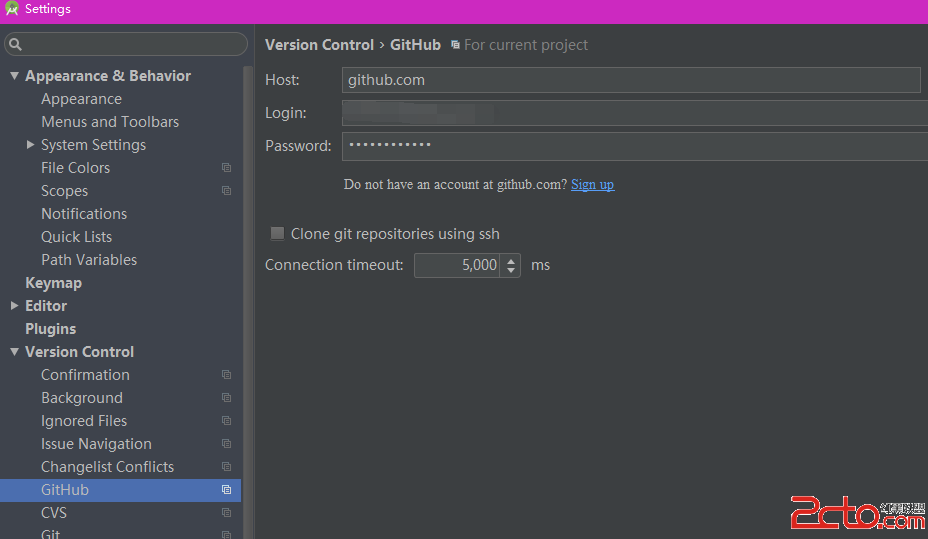This screenshot has height=539, width=928.
Task: Click the Version Control breadcrumb
Action: [320, 45]
